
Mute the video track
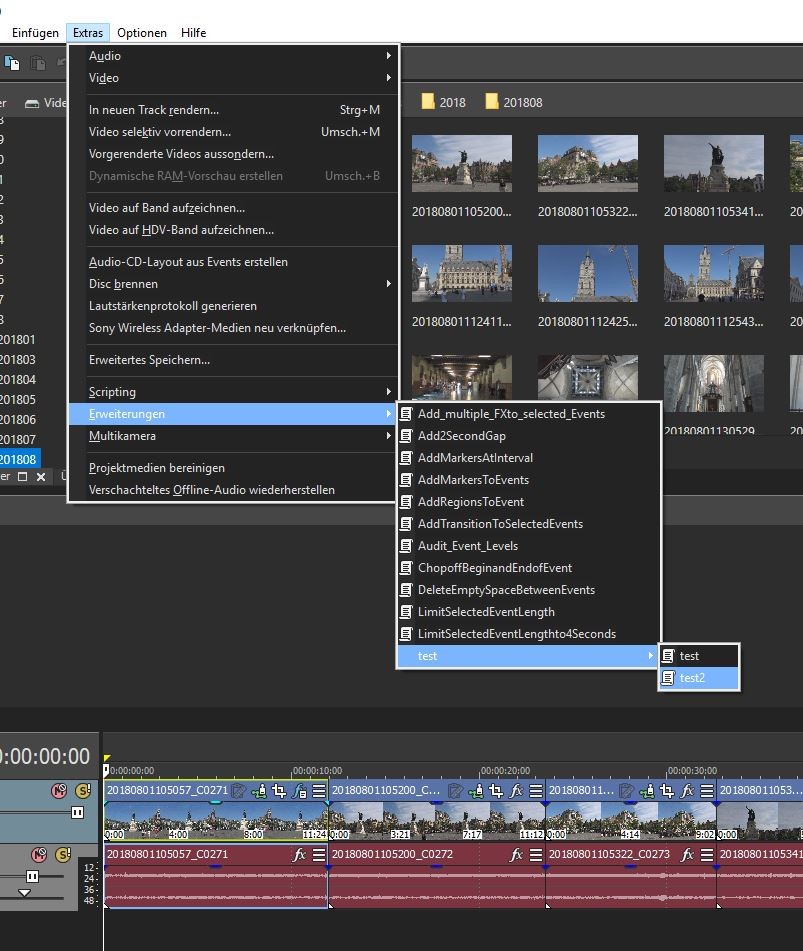59,791
